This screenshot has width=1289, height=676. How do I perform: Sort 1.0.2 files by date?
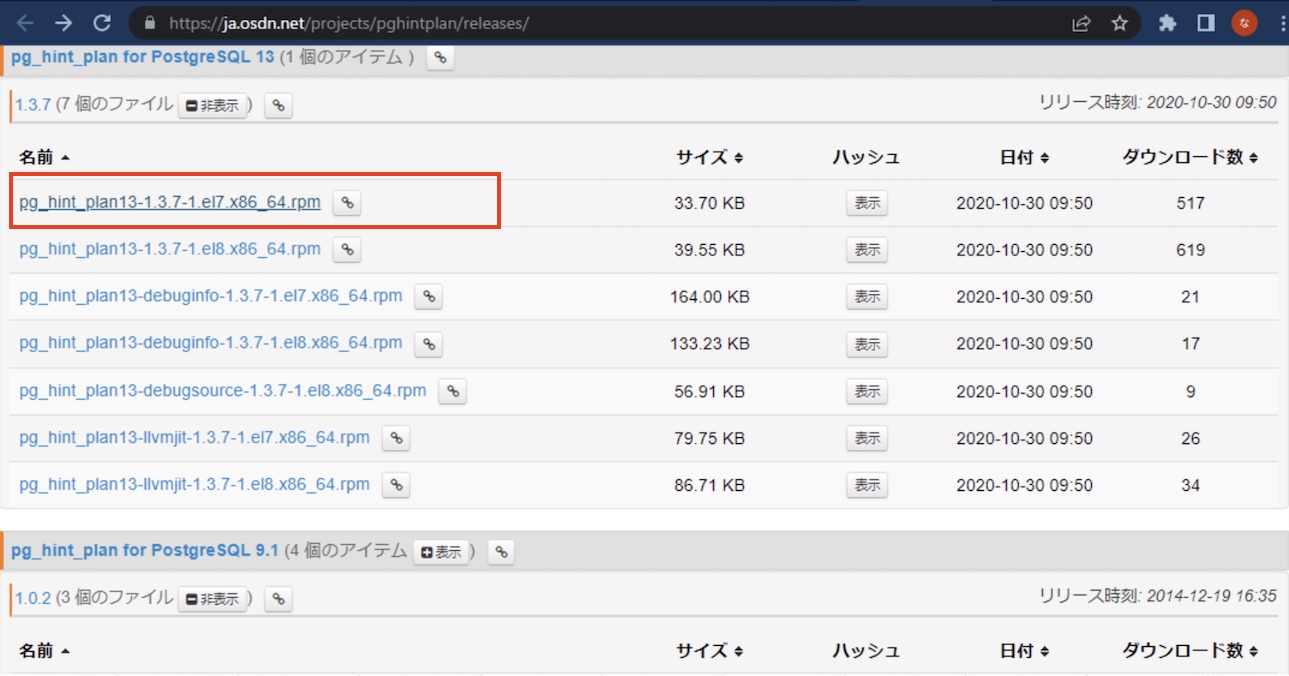(x=1024, y=651)
